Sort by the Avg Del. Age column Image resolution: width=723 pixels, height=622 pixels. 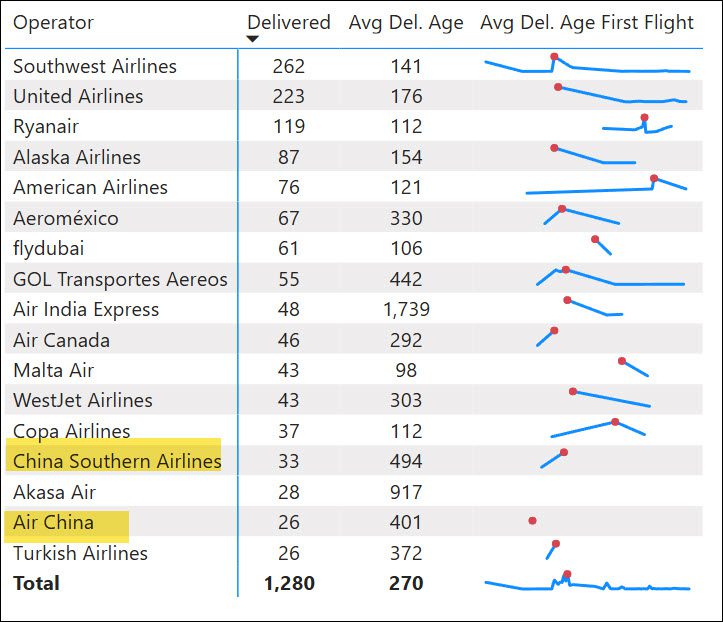tap(405, 22)
